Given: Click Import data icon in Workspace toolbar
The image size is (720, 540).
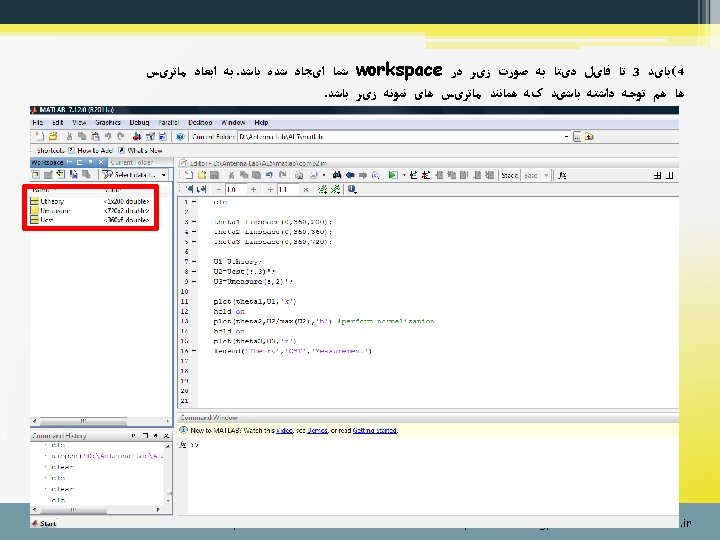Looking at the screenshot, I should [x=60, y=174].
